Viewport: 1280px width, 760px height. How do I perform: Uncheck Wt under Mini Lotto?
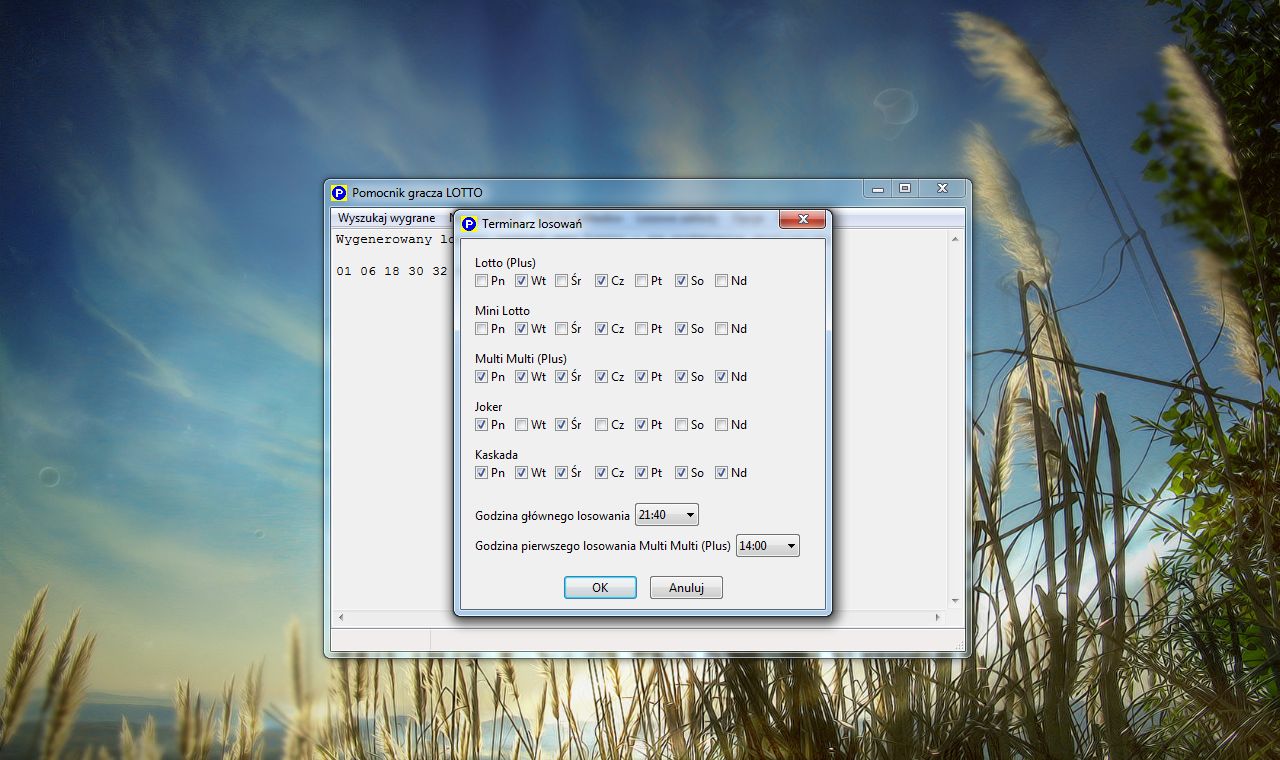(522, 329)
